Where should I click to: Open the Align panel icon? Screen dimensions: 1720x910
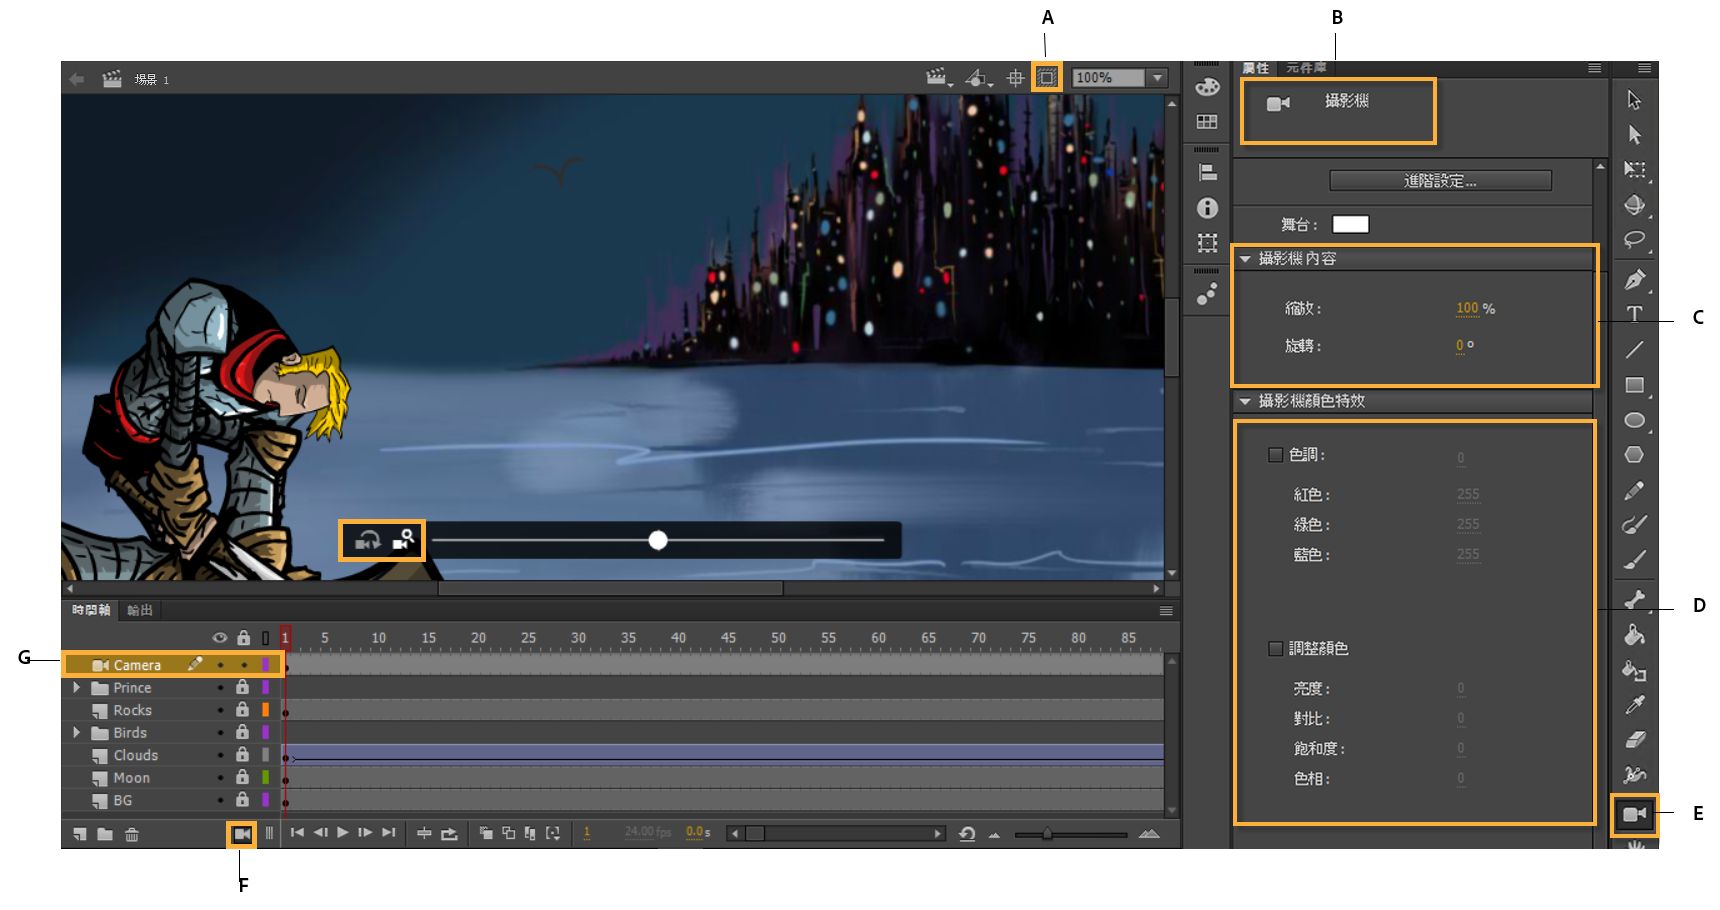point(1207,173)
